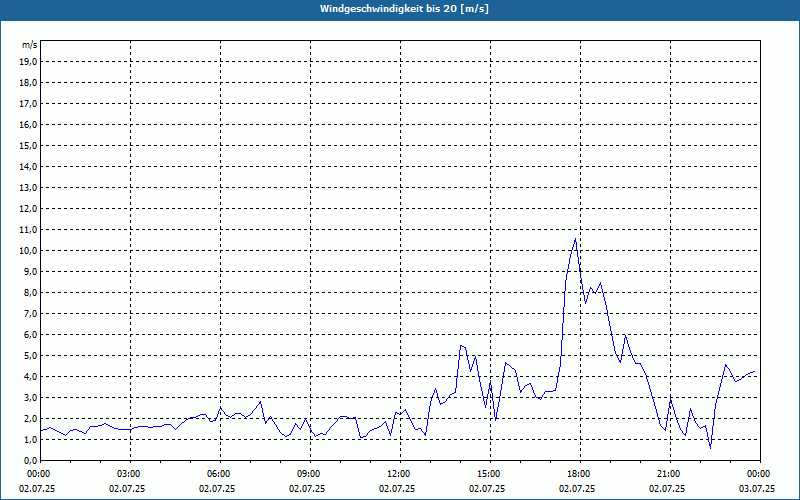Image resolution: width=800 pixels, height=500 pixels.
Task: Click the 1,0 y-axis label
Action: click(x=30, y=439)
